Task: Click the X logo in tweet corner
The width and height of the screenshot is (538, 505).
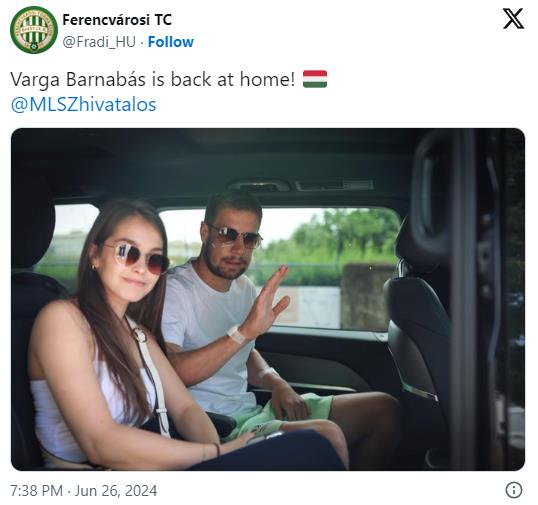Action: (x=513, y=19)
